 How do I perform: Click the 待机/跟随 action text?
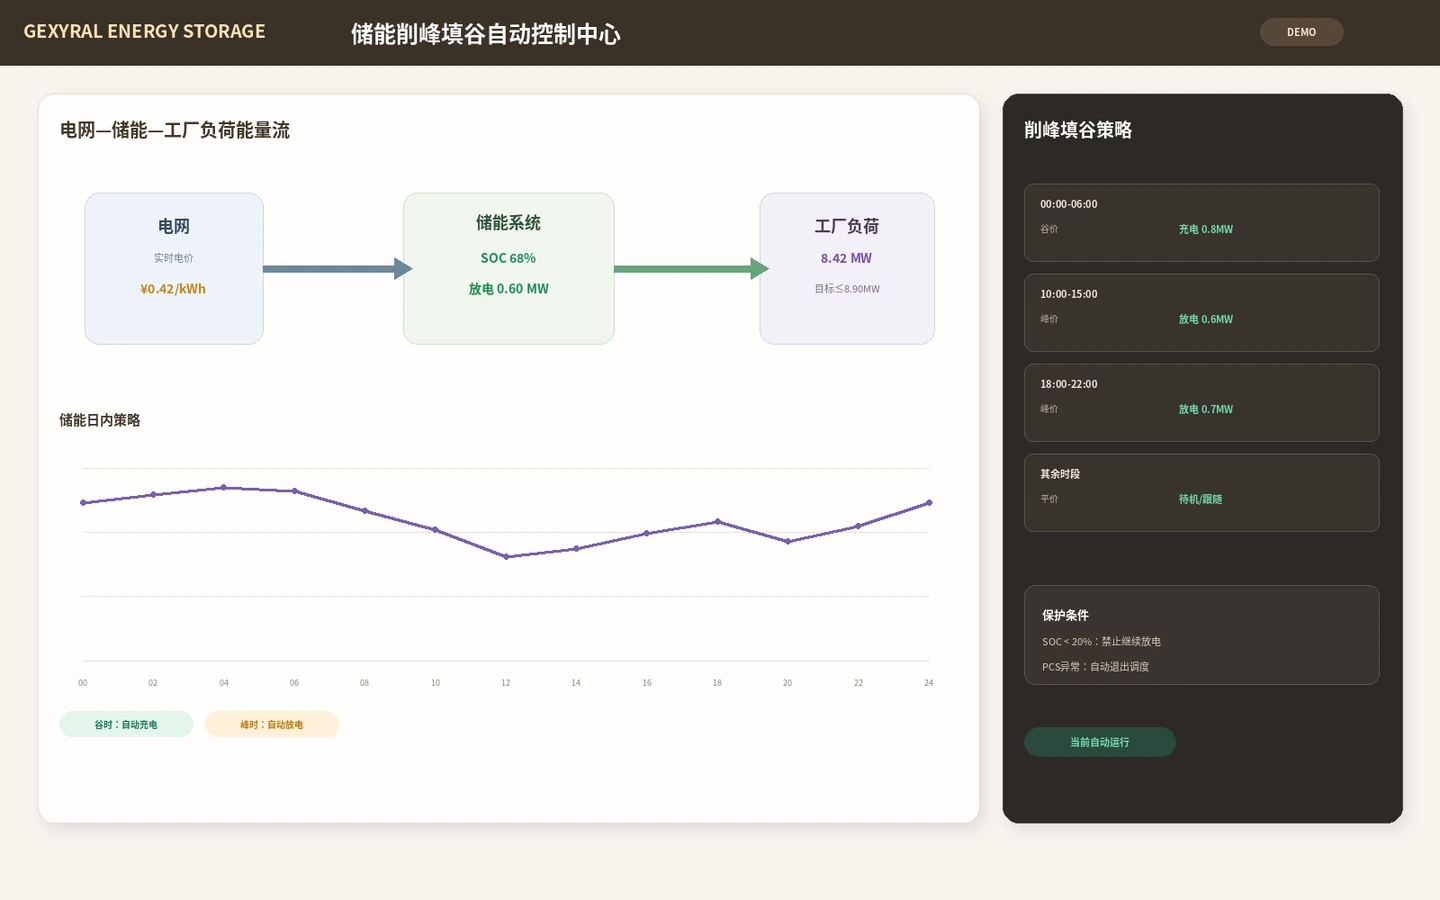[1200, 499]
